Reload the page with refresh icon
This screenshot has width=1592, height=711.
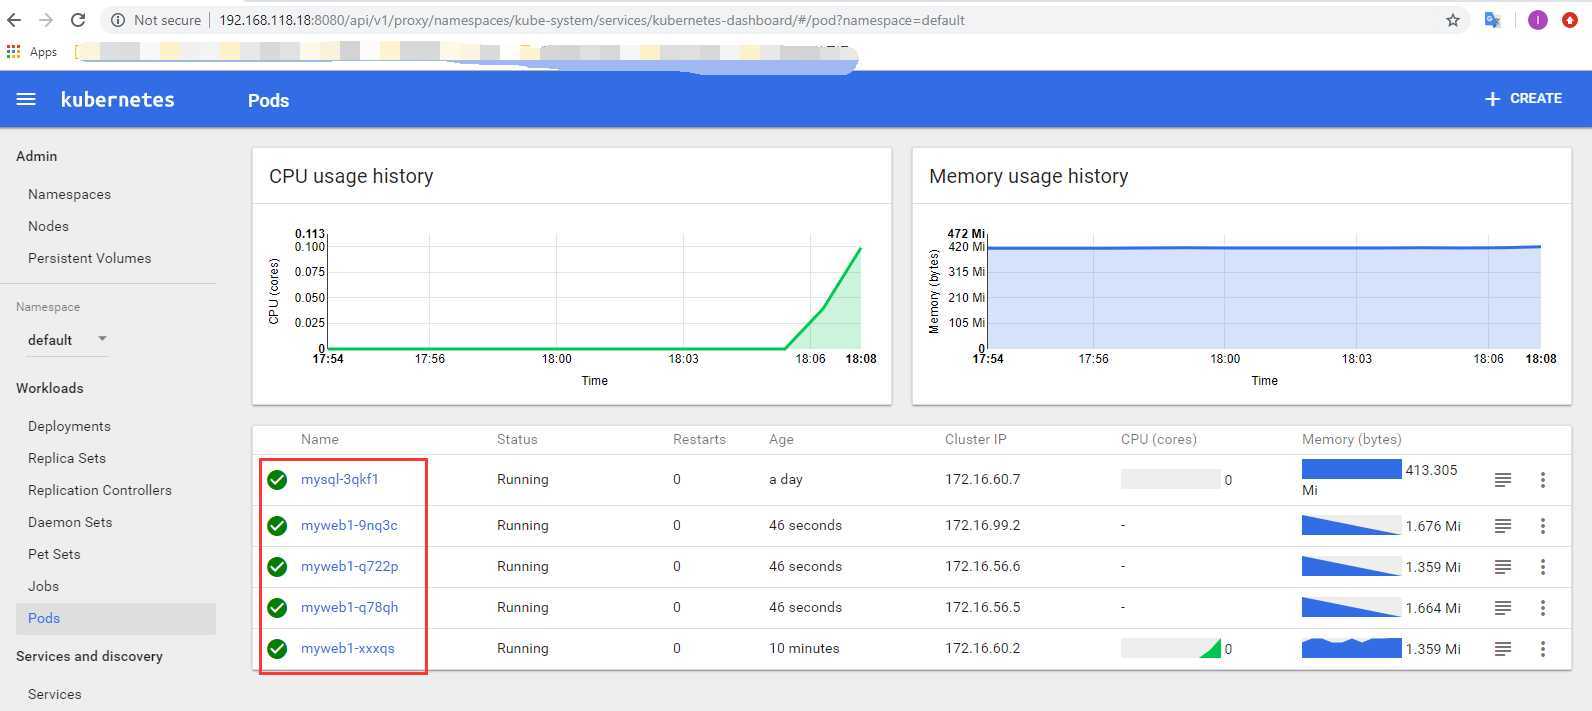point(78,20)
